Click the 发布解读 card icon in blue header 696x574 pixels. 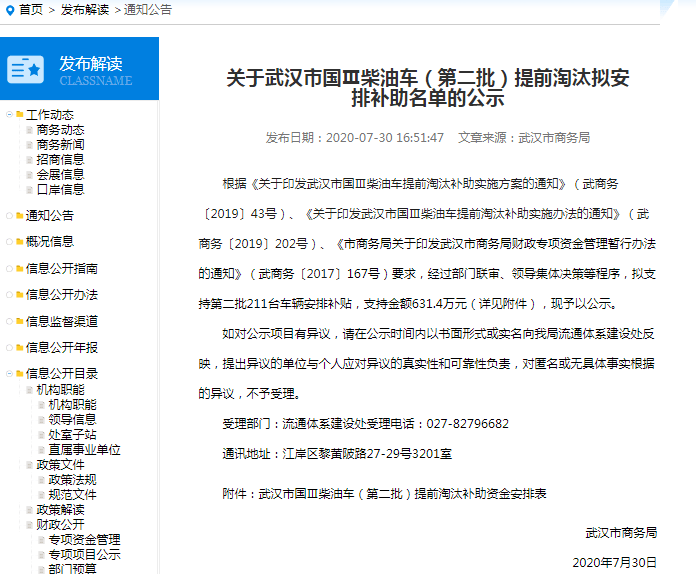(x=26, y=70)
